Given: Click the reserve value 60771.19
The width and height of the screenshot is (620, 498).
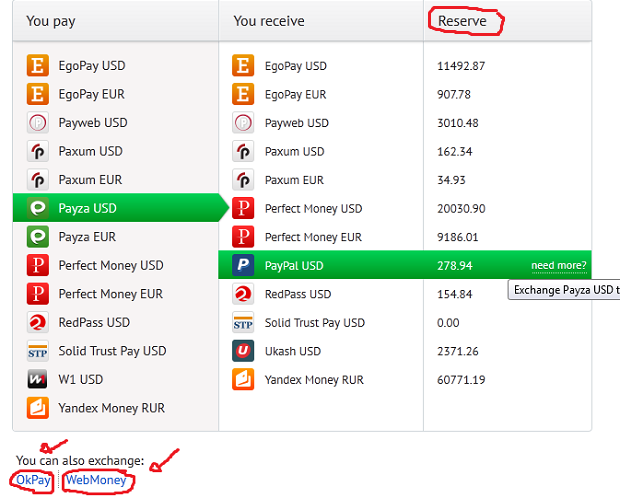Looking at the screenshot, I should (x=461, y=380).
